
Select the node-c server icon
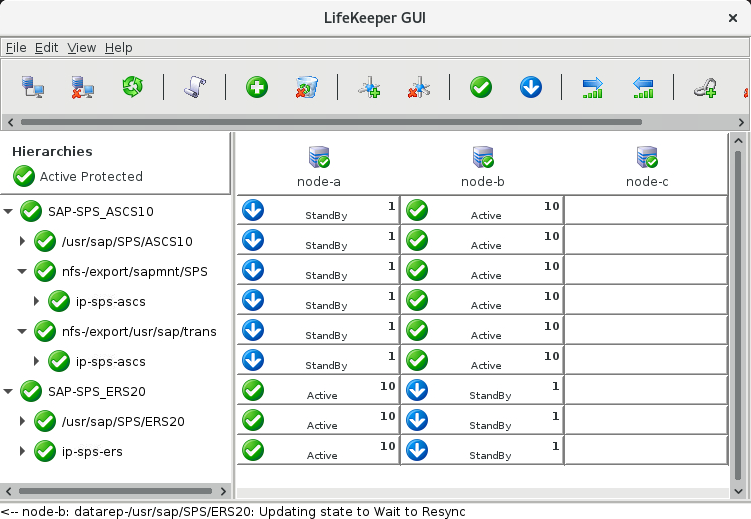coord(647,157)
